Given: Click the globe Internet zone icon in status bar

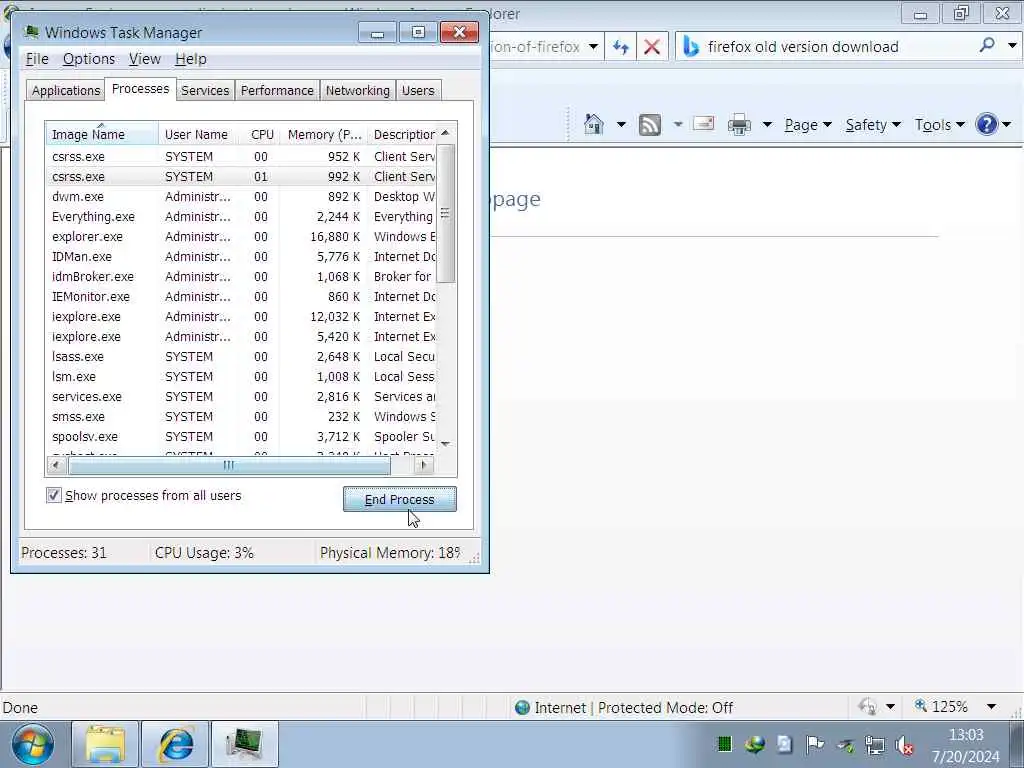Looking at the screenshot, I should coord(522,707).
